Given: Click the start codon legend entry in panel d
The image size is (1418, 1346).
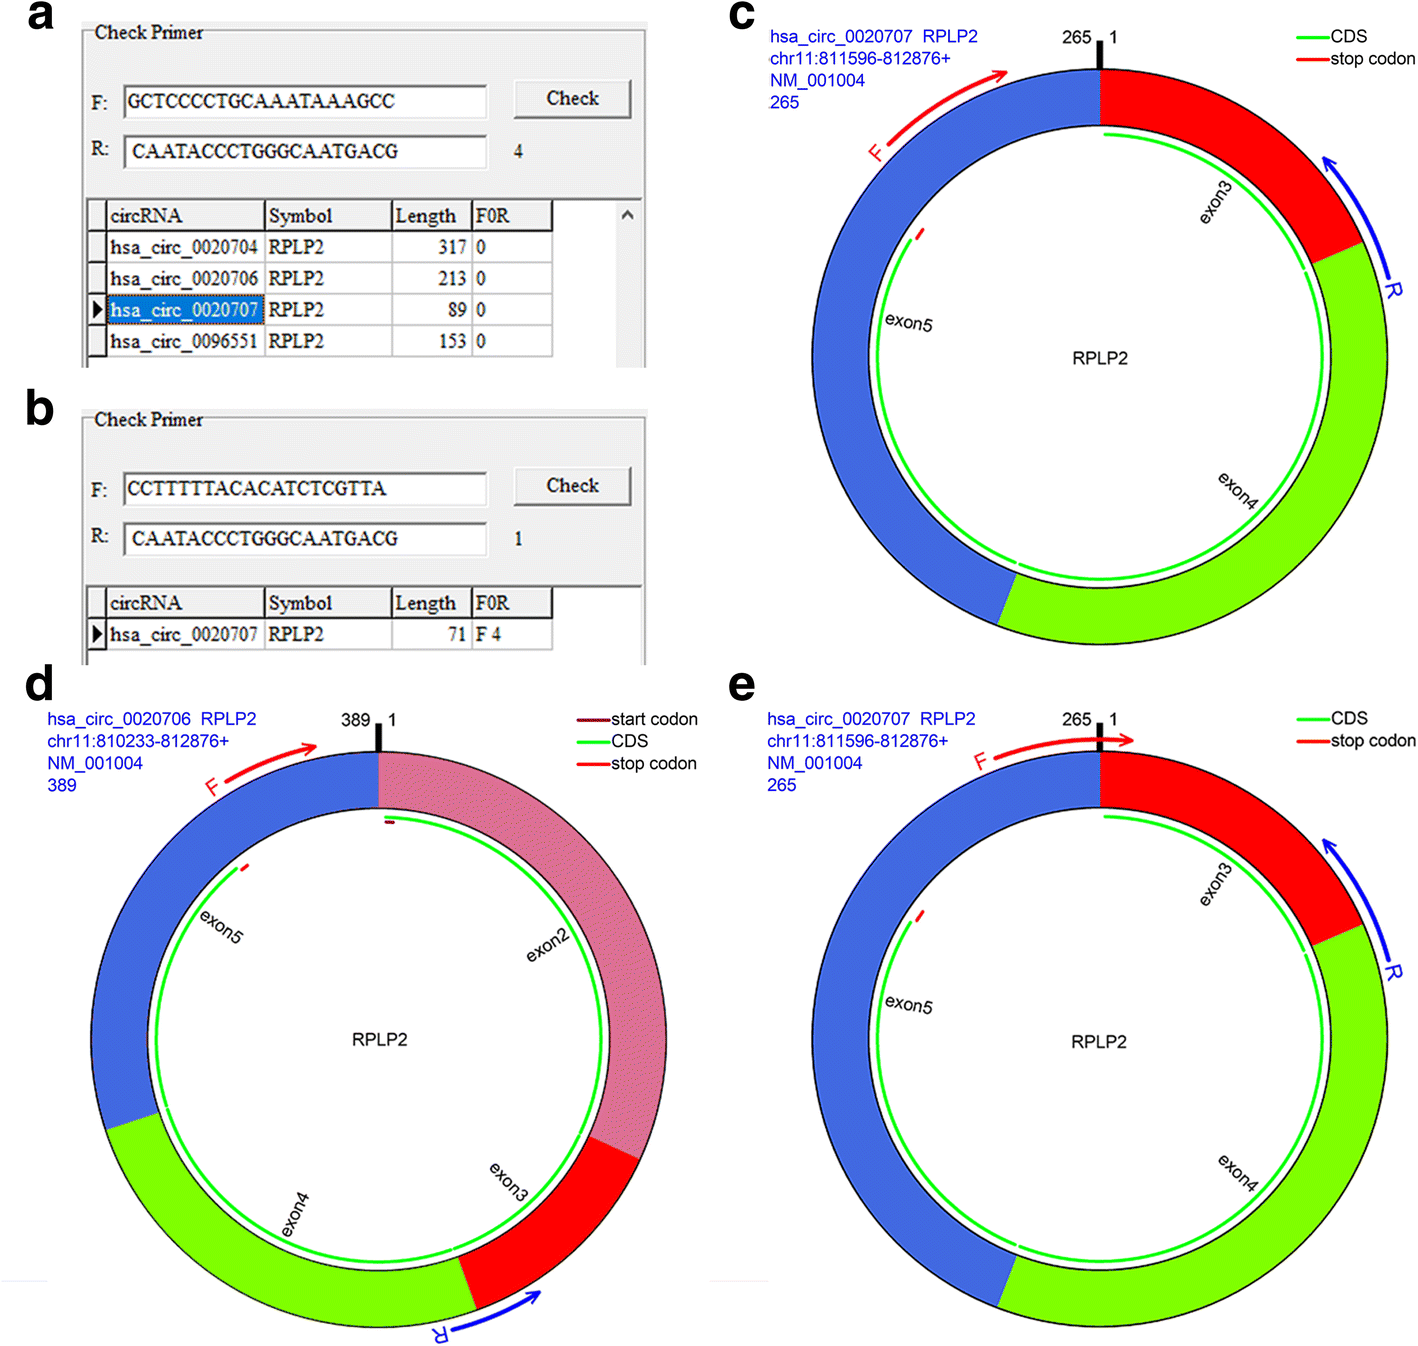Looking at the screenshot, I should pos(637,719).
